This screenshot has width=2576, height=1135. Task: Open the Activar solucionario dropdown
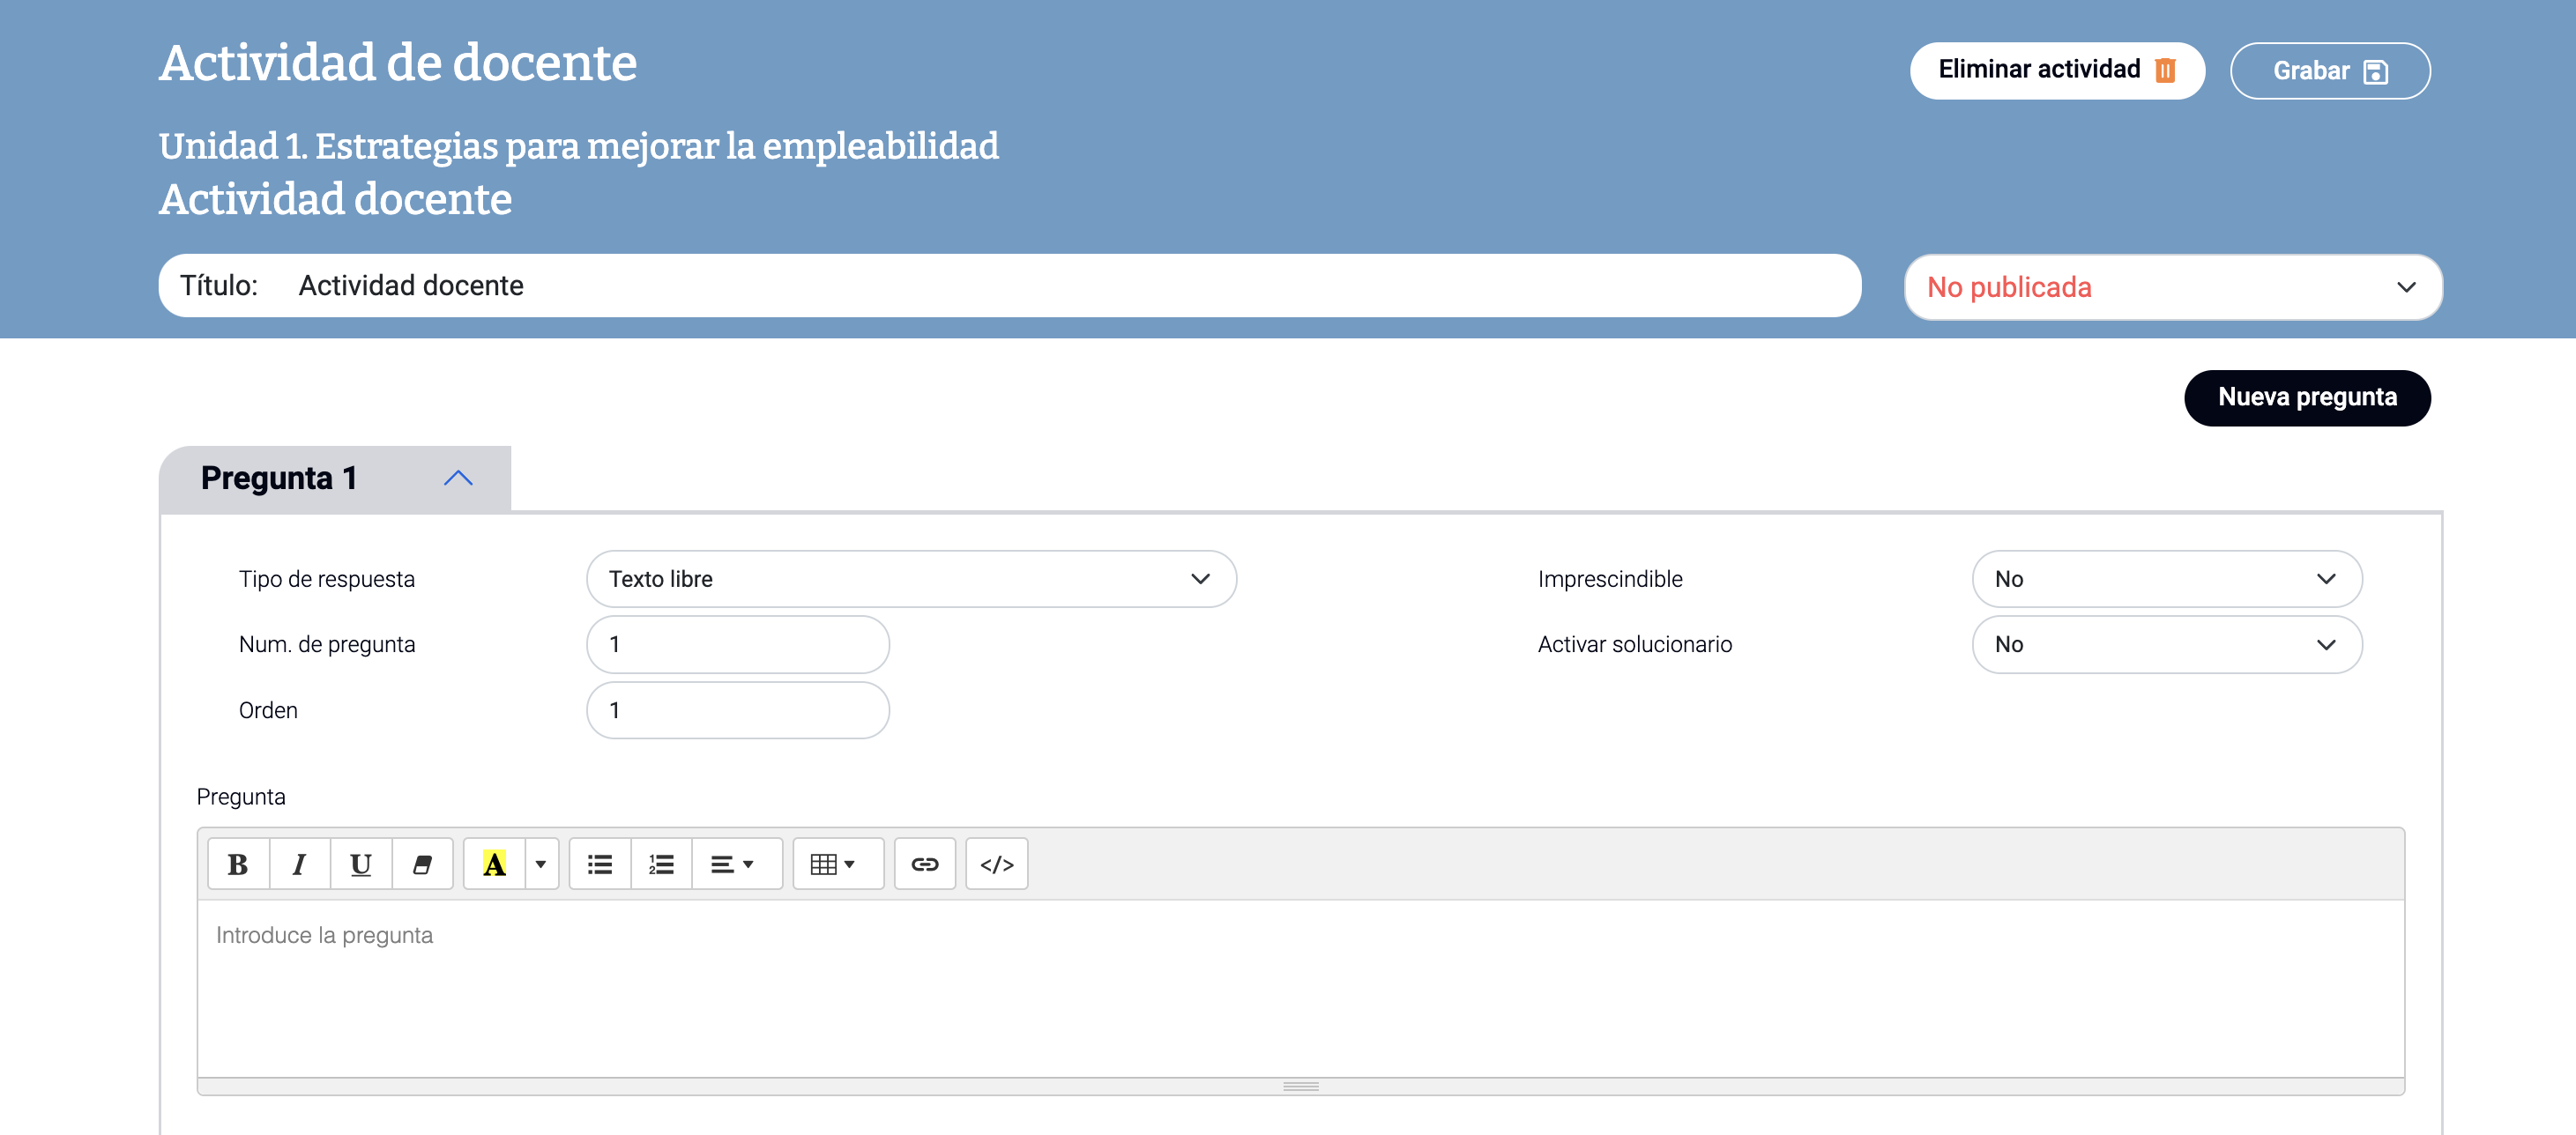(2166, 645)
